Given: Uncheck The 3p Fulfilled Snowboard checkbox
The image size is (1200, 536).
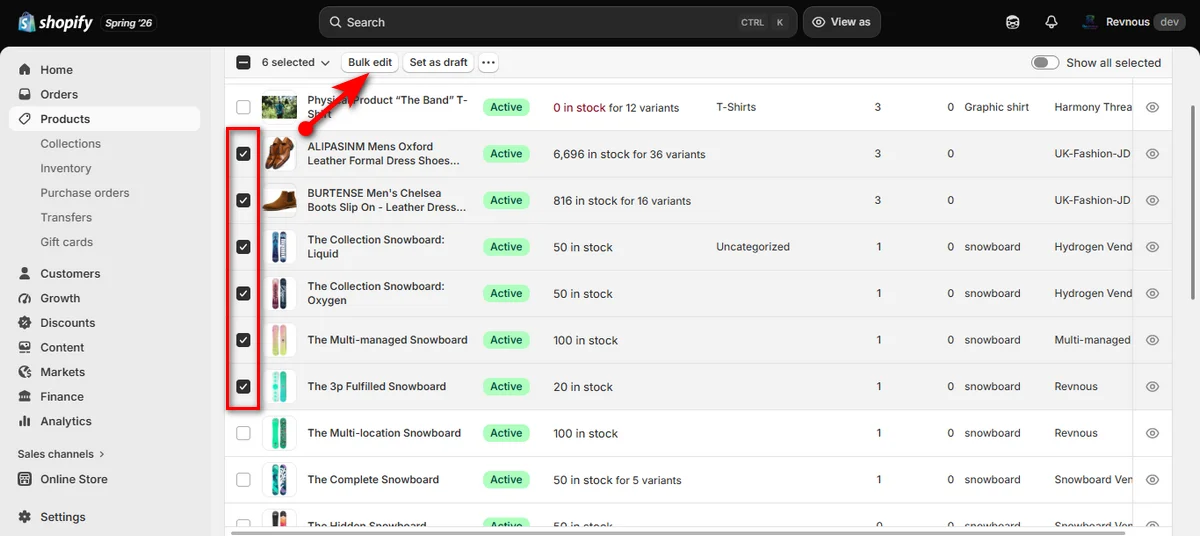Looking at the screenshot, I should (243, 386).
